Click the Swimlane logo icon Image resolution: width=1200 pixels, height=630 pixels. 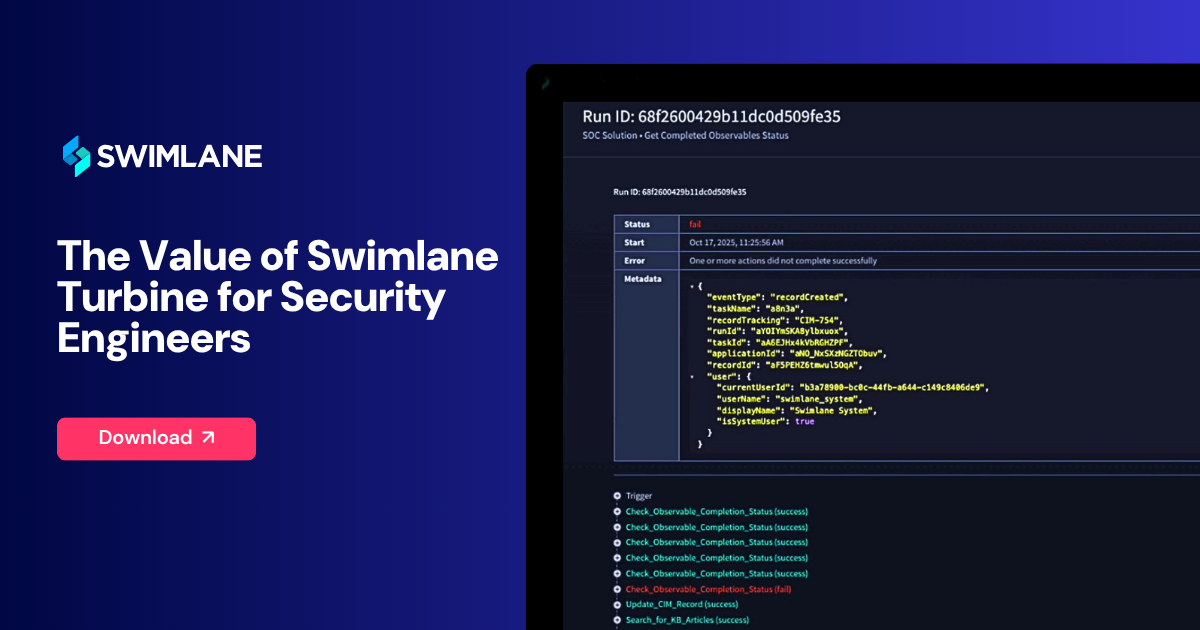tap(76, 156)
